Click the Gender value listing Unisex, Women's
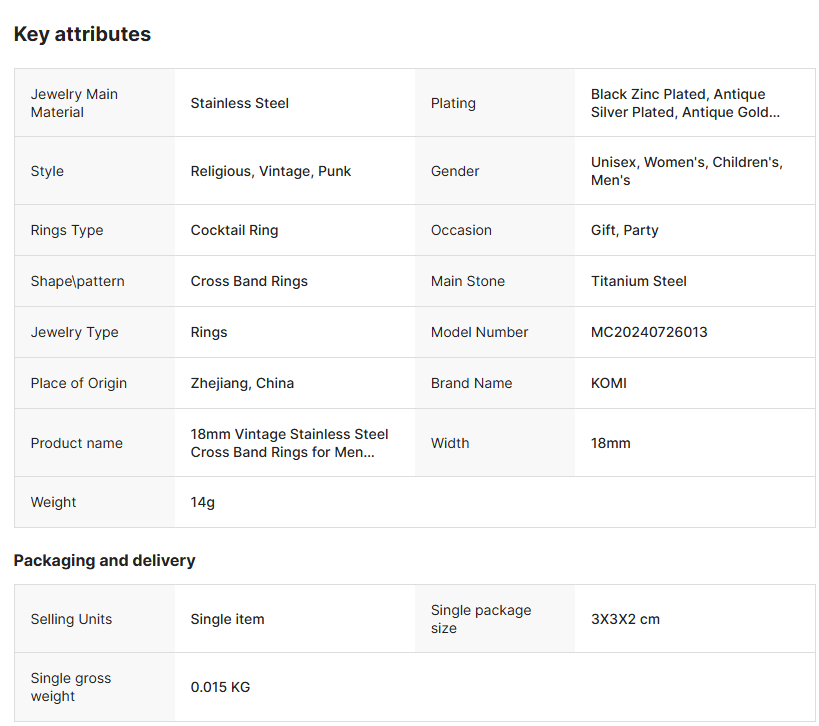Viewport: 819px width, 726px height. (x=686, y=171)
